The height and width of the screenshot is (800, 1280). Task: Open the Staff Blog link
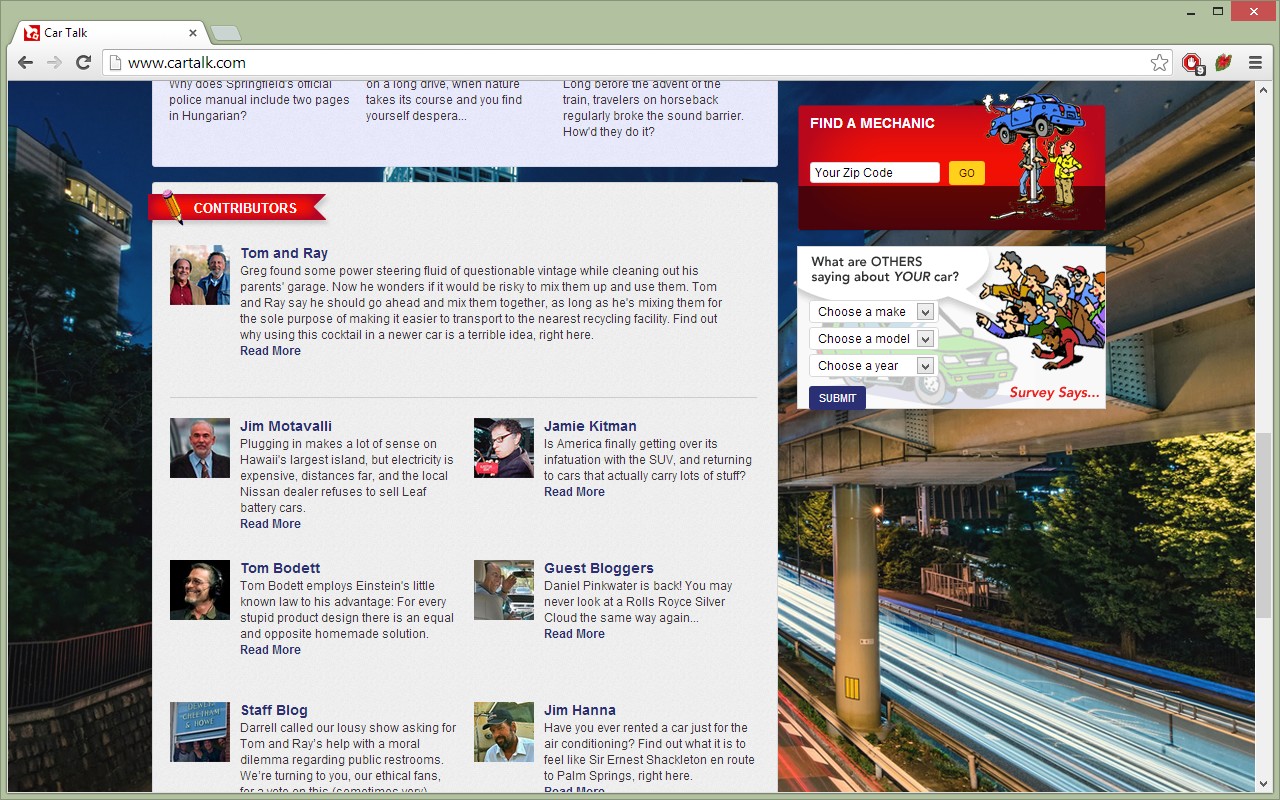pyautogui.click(x=274, y=710)
